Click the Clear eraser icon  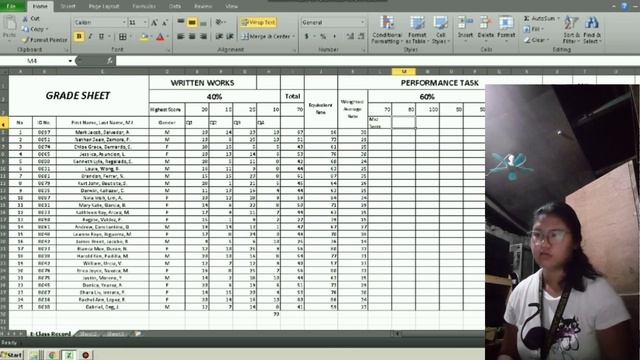[527, 40]
